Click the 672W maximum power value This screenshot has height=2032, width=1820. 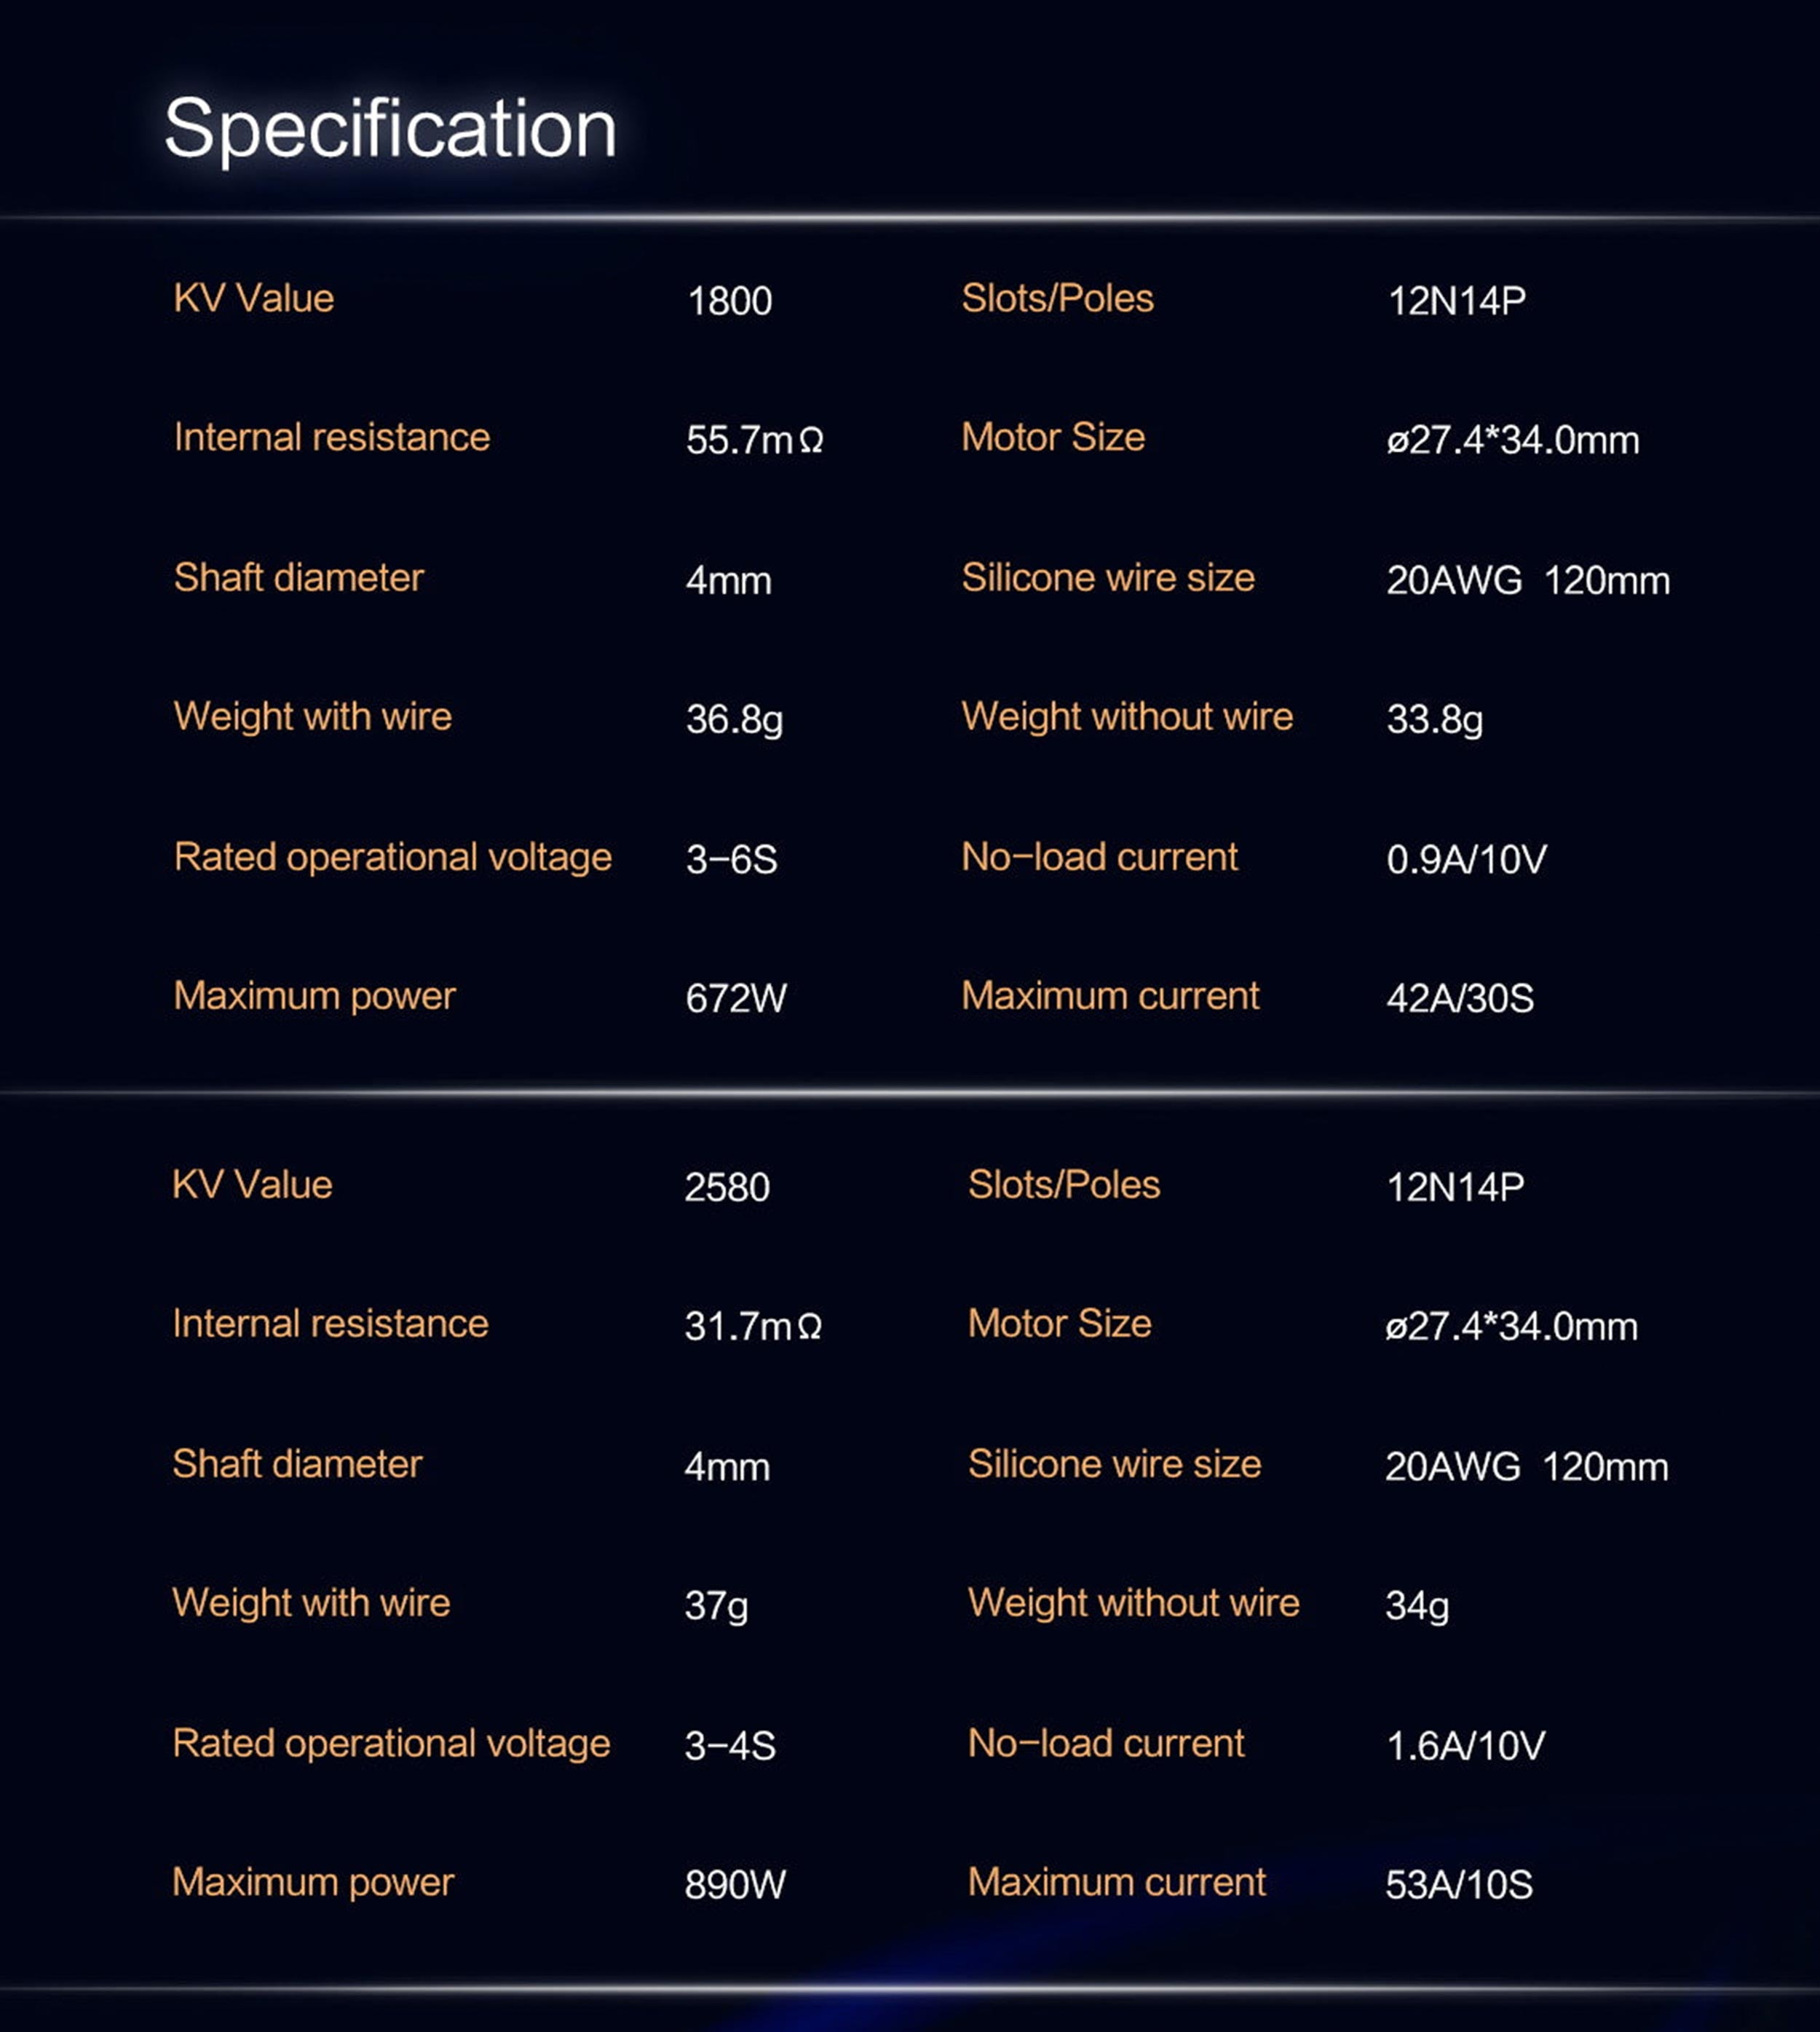point(736,998)
